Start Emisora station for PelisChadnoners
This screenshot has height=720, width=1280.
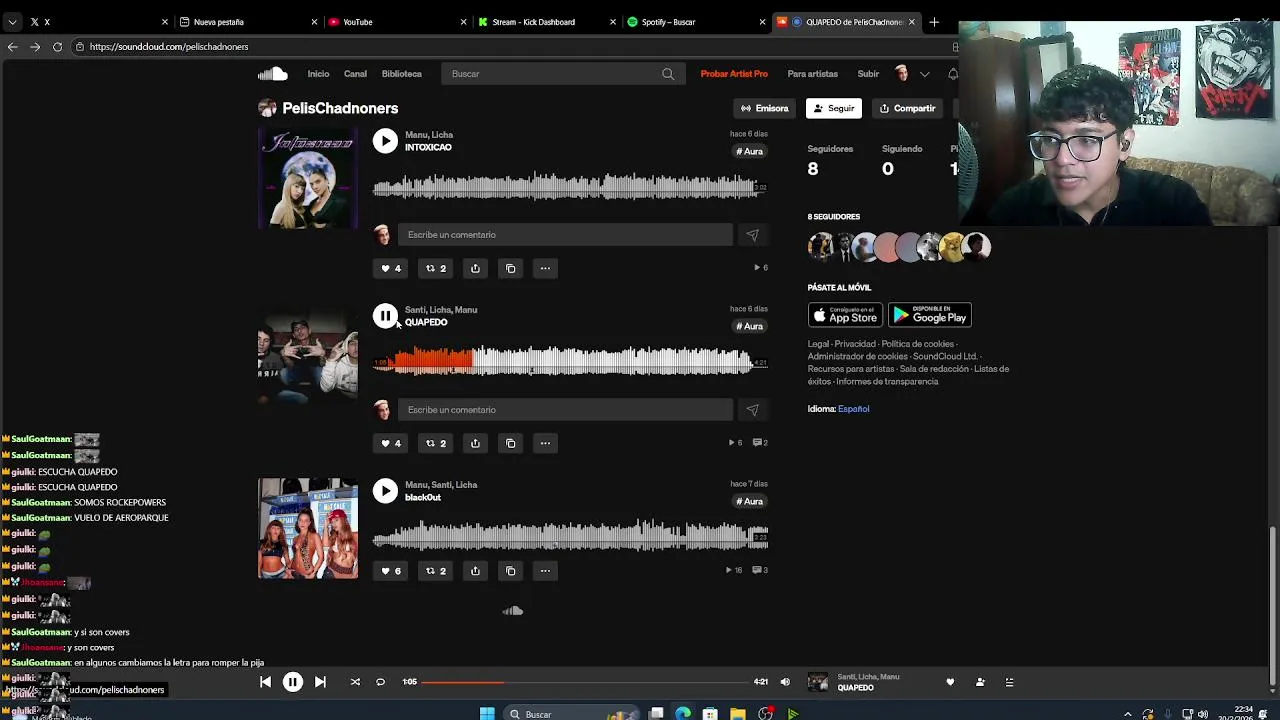[x=765, y=108]
